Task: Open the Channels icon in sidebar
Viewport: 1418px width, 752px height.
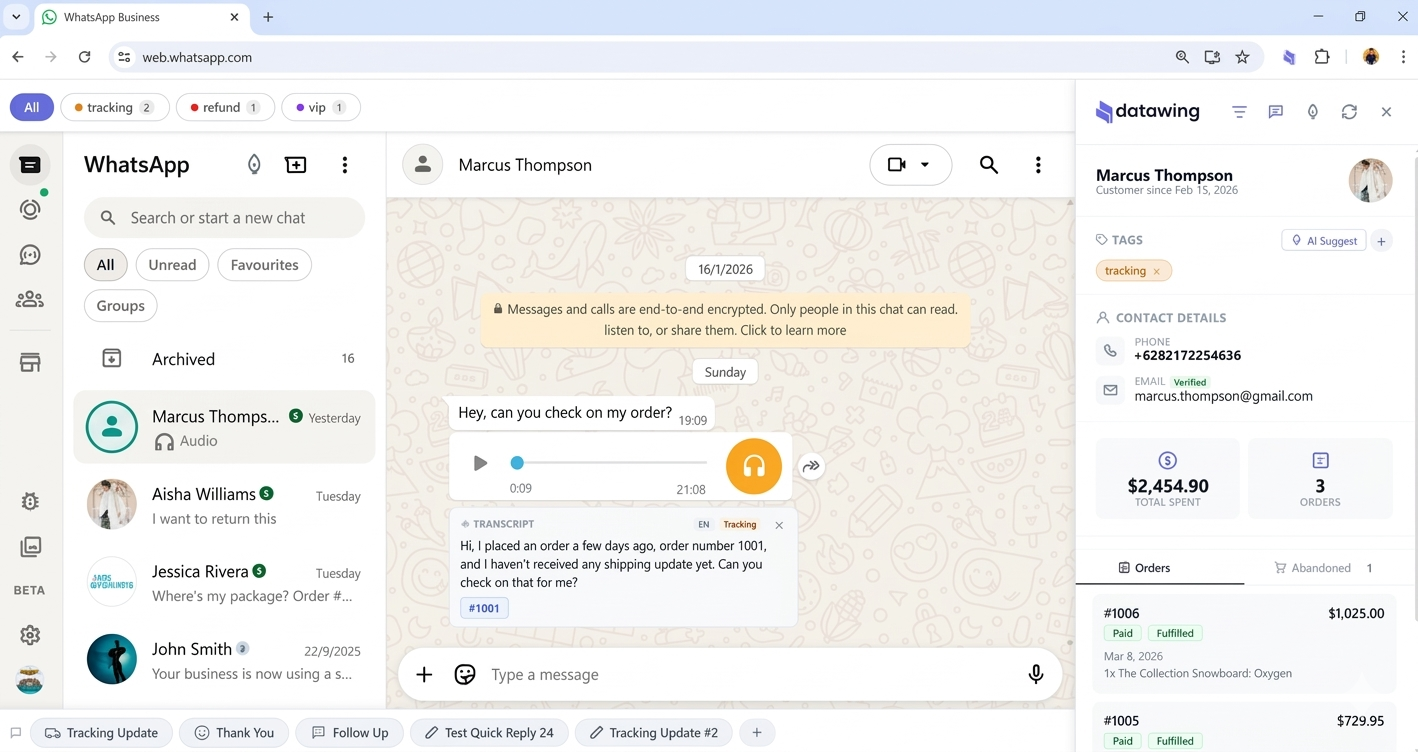Action: coord(30,255)
